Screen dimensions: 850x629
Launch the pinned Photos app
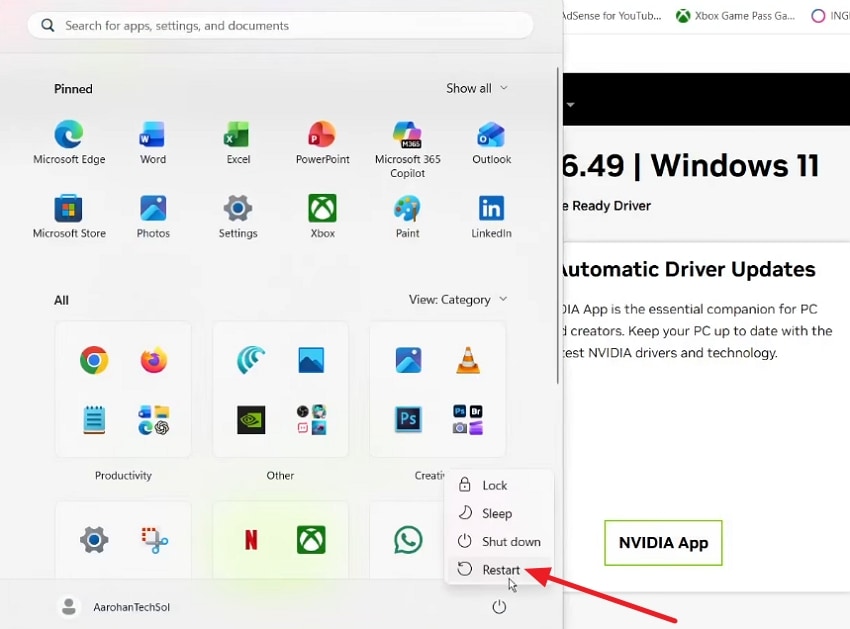pyautogui.click(x=153, y=216)
